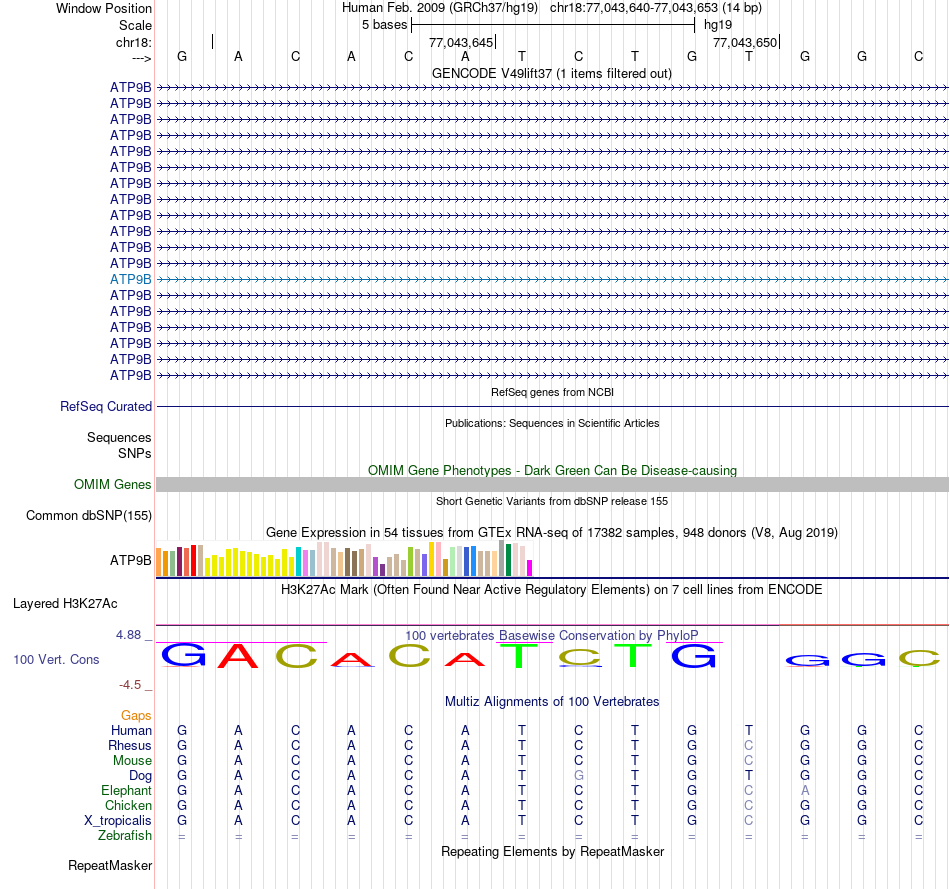This screenshot has height=889, width=950.
Task: Open the RefSeq Curated track label
Action: click(x=106, y=407)
